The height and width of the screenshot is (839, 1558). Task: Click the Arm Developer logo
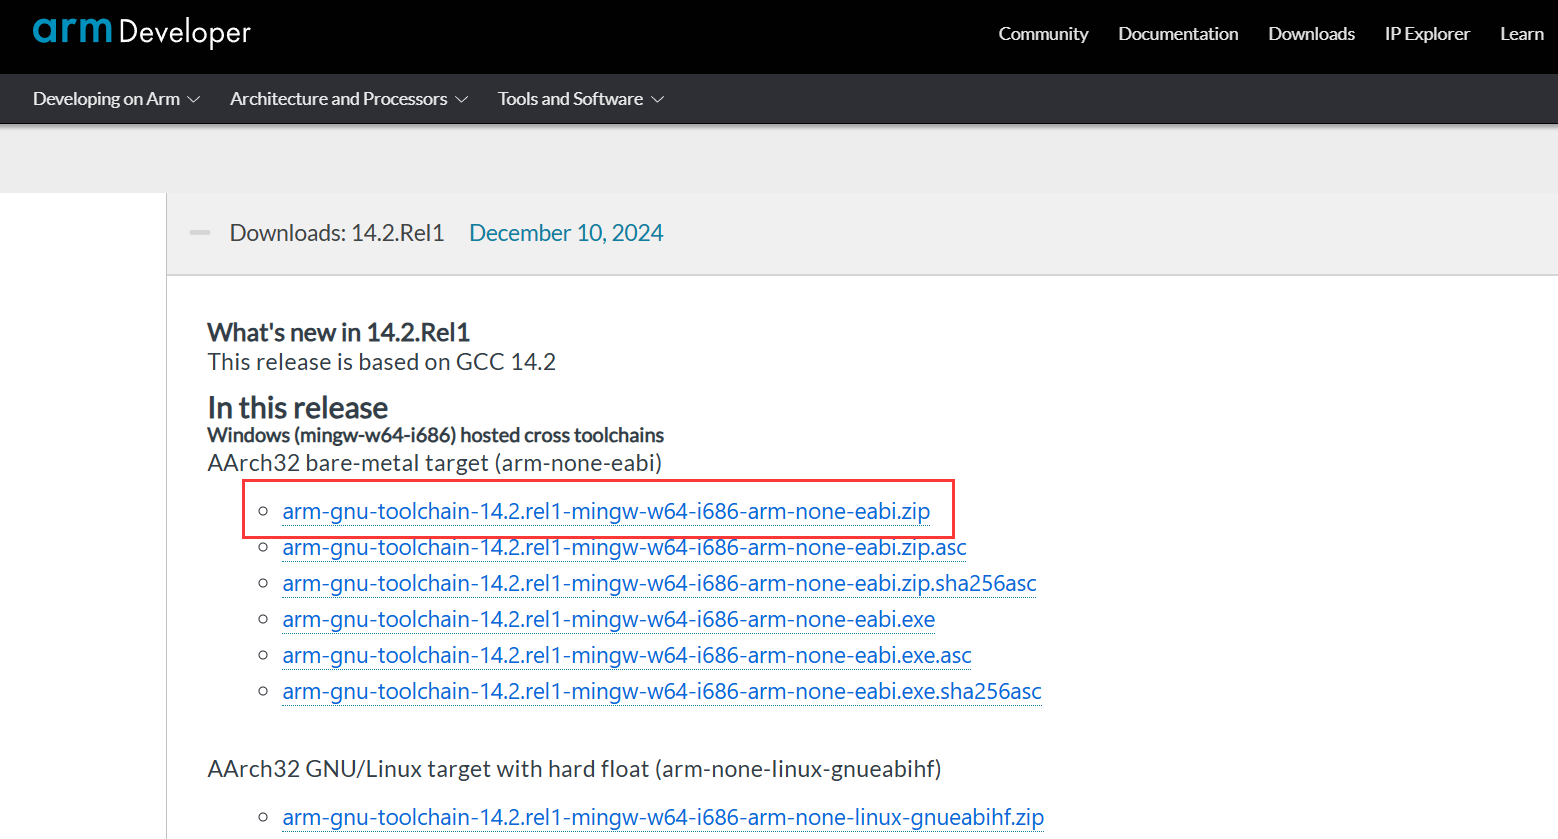[141, 32]
